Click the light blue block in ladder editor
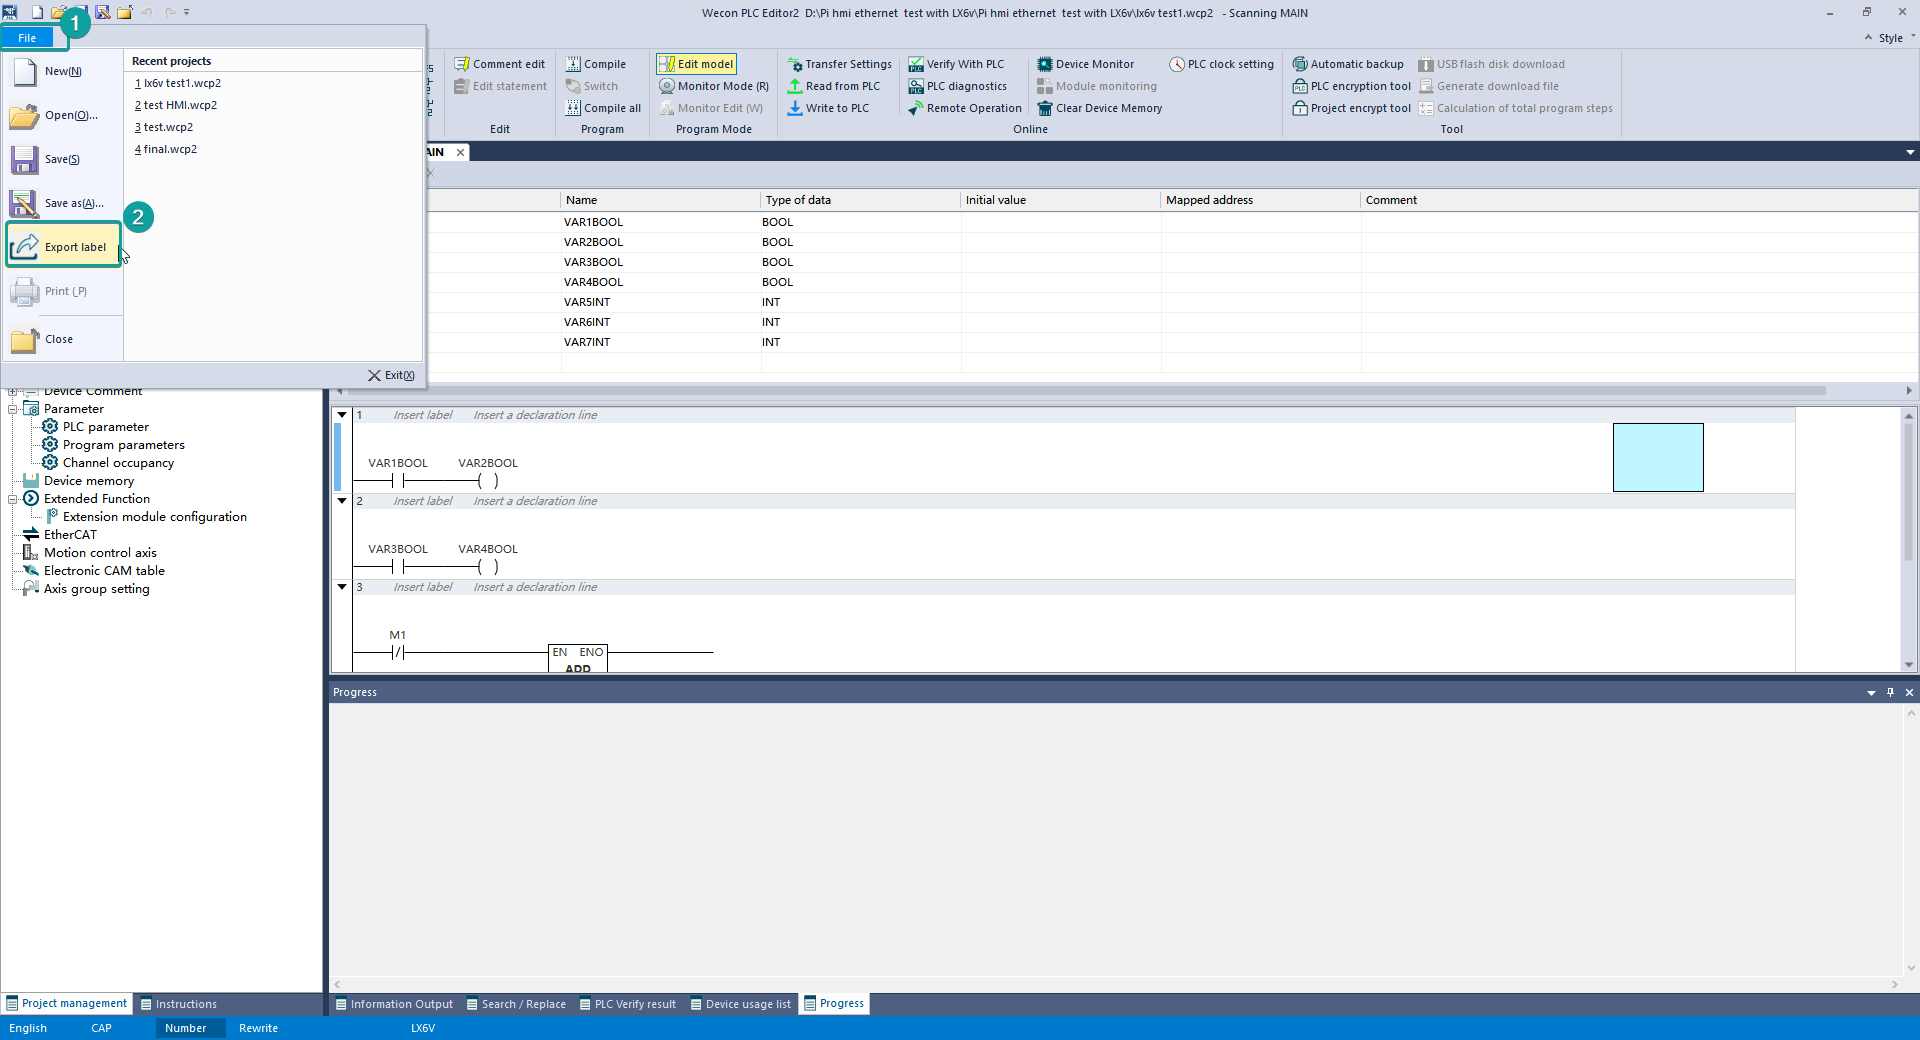Image resolution: width=1920 pixels, height=1040 pixels. (1658, 457)
